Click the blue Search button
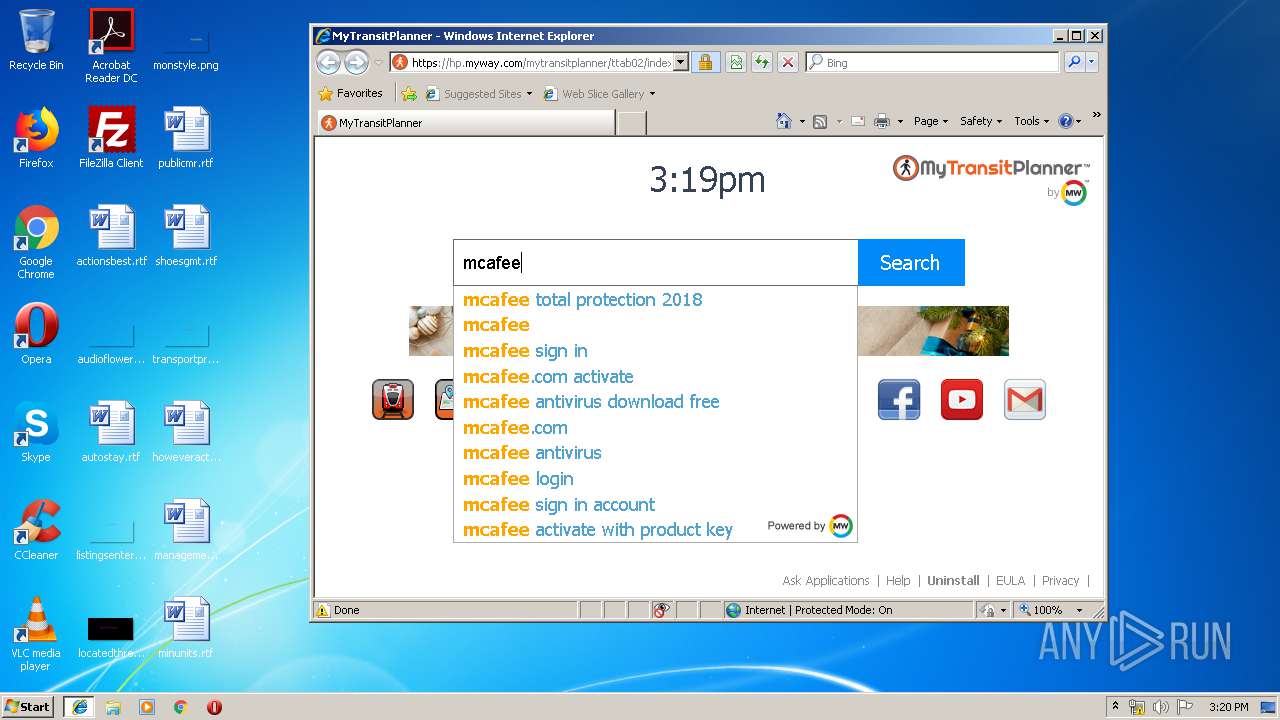The image size is (1280, 720). point(911,262)
